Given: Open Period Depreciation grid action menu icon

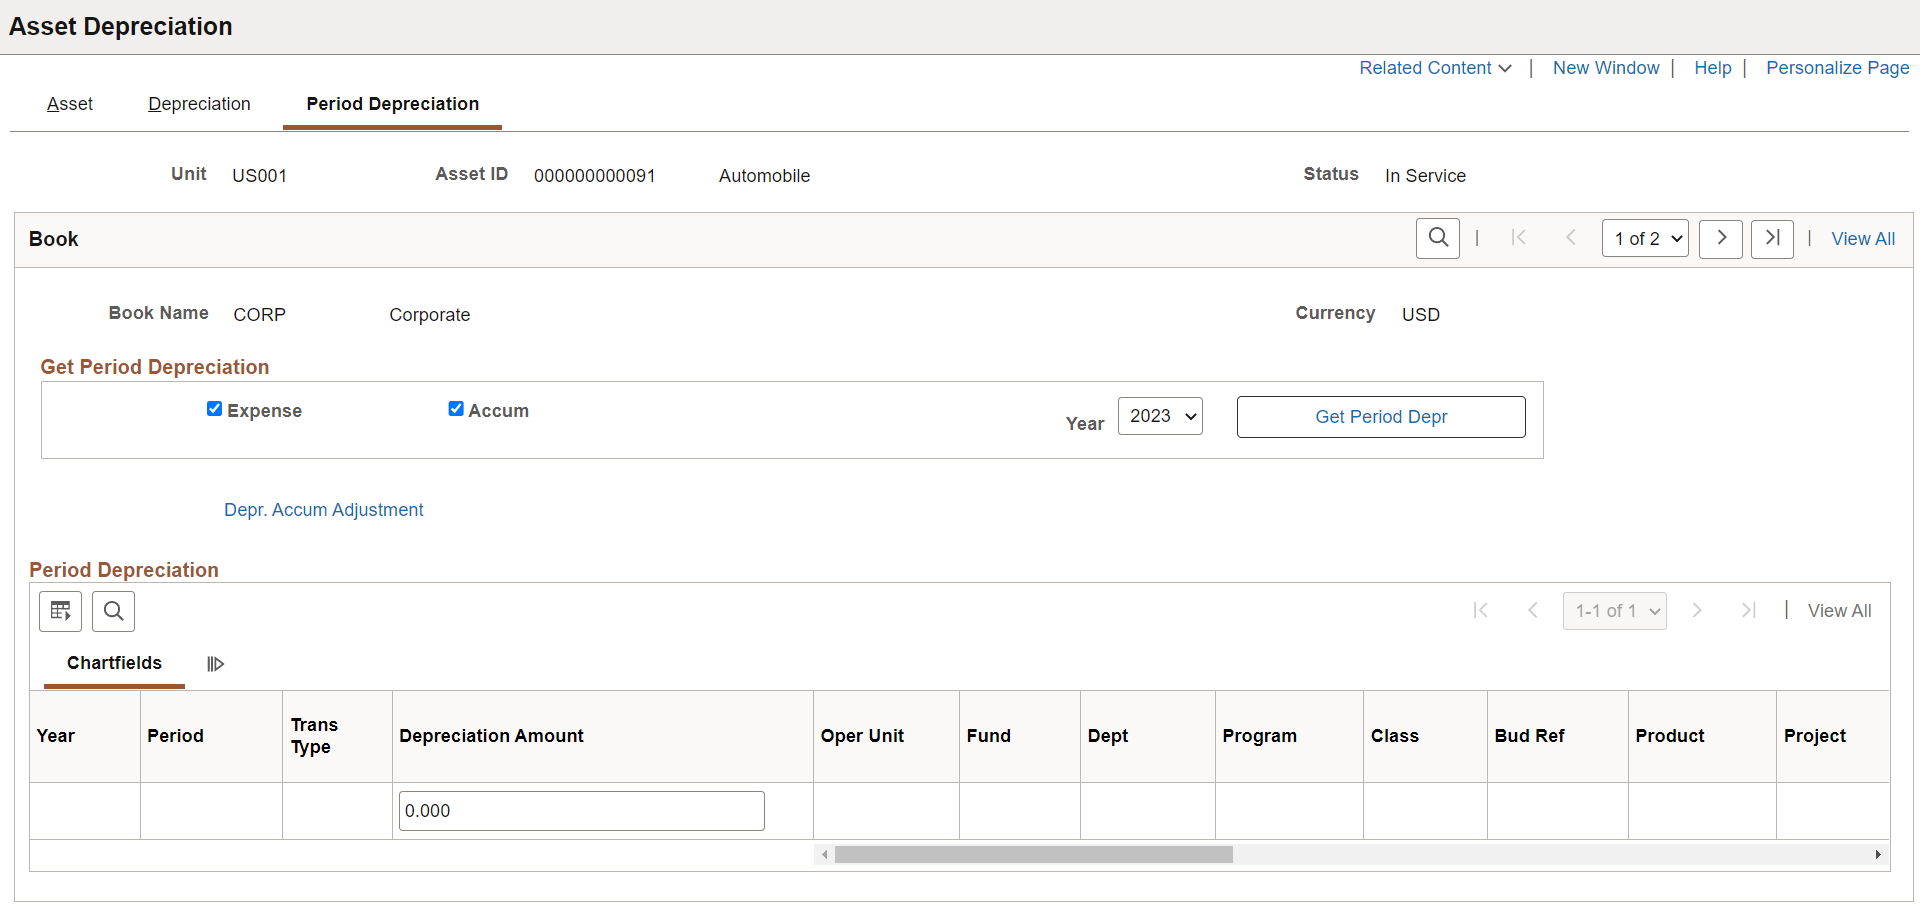Looking at the screenshot, I should 61,611.
